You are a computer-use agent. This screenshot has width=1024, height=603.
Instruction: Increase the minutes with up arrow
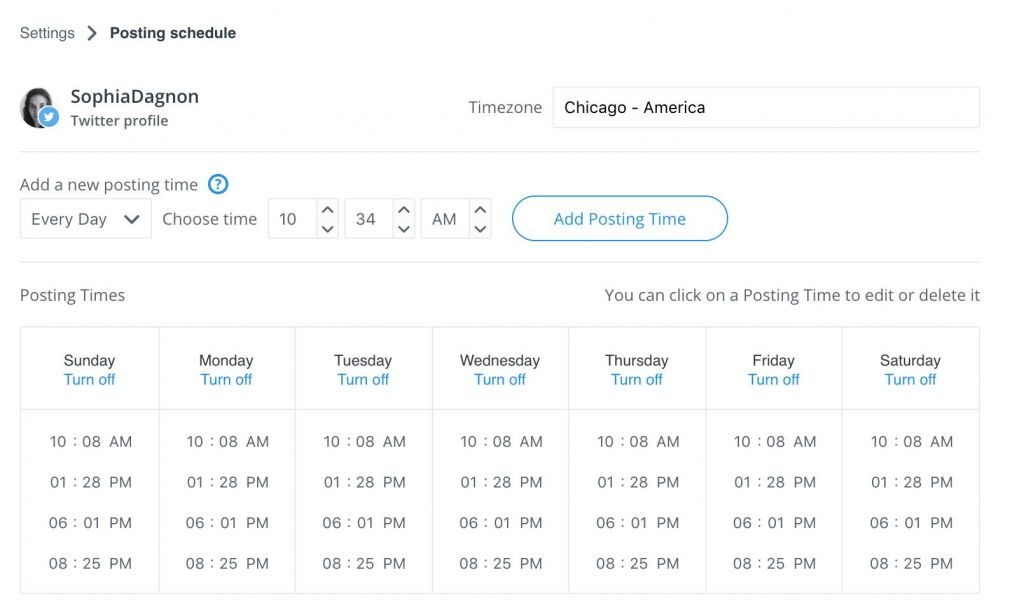point(403,210)
